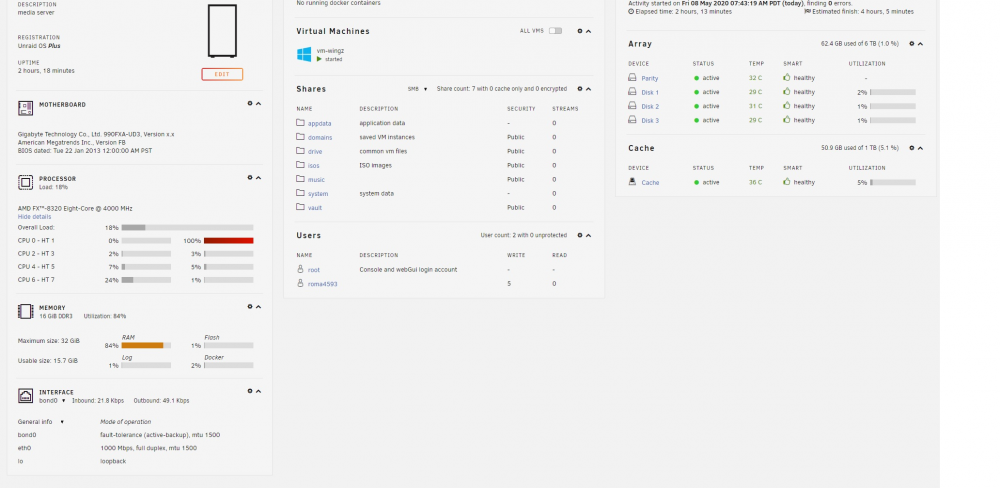The width and height of the screenshot is (1000, 488).
Task: Open the Cache device link
Action: pos(650,182)
